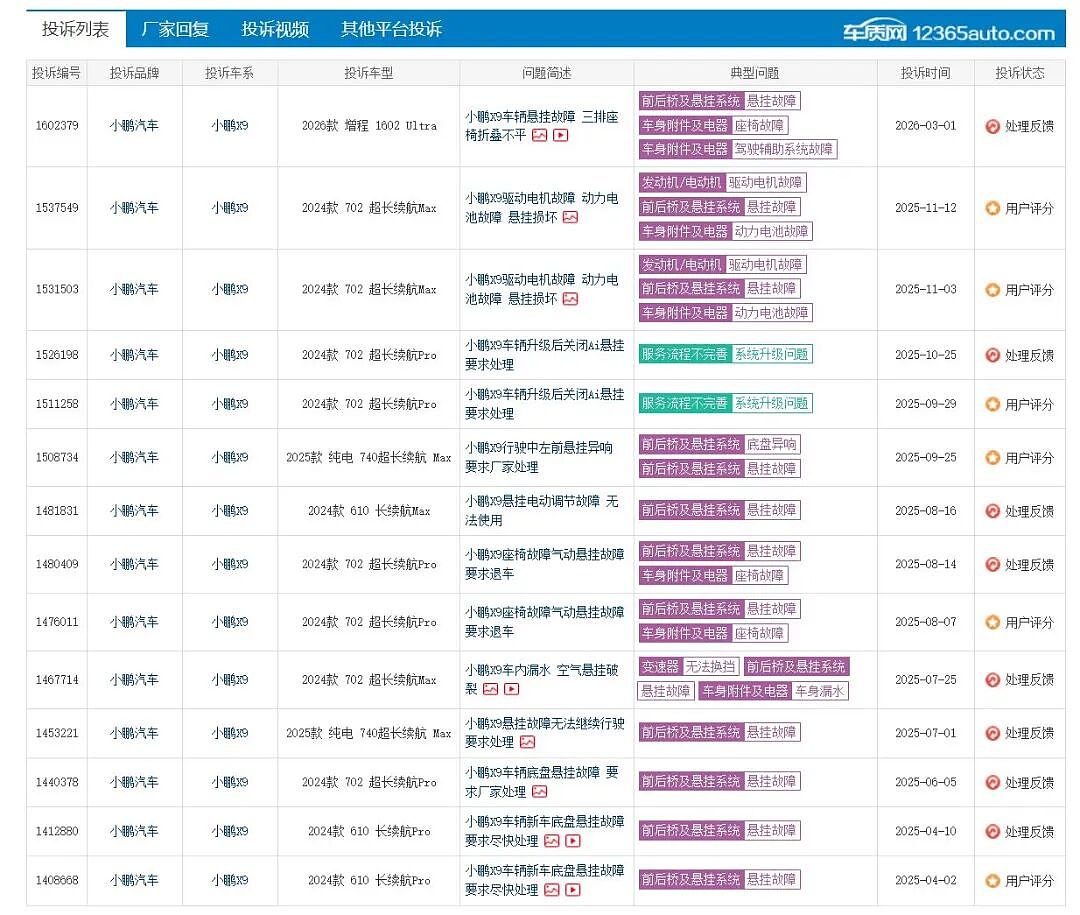
Task: Play video icon in complaint 1408668 description
Action: pyautogui.click(x=573, y=890)
